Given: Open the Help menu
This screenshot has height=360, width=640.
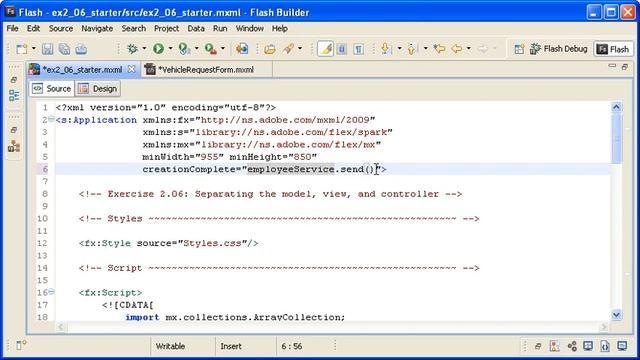Looking at the screenshot, I should pos(280,29).
